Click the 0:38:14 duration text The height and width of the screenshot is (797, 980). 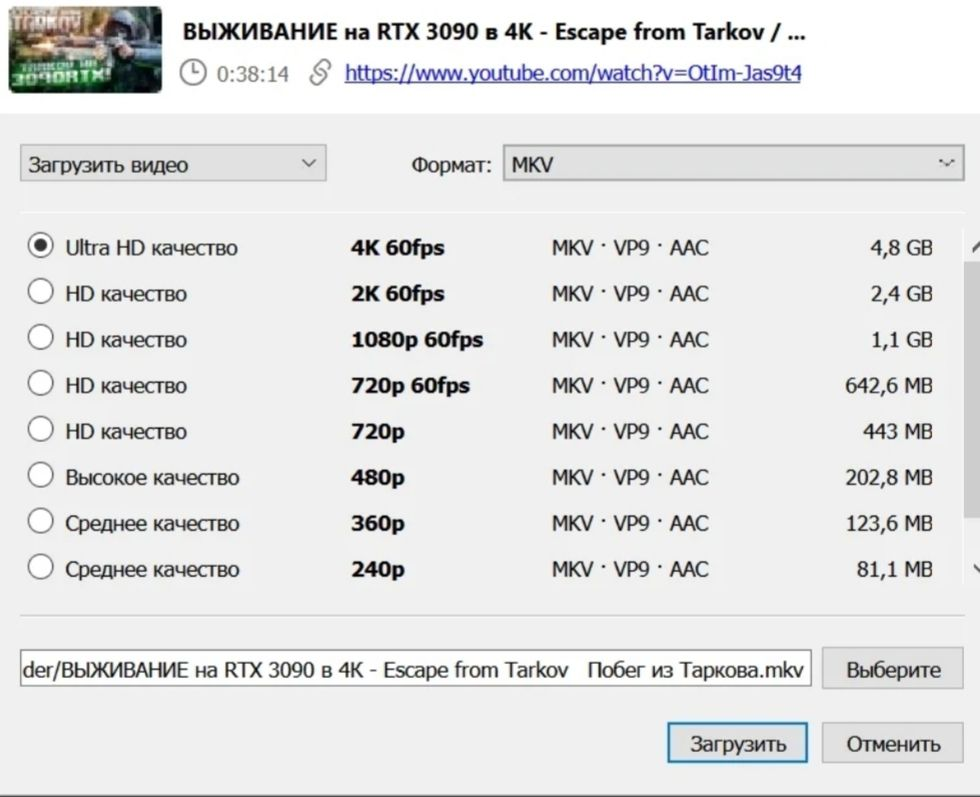coord(252,74)
